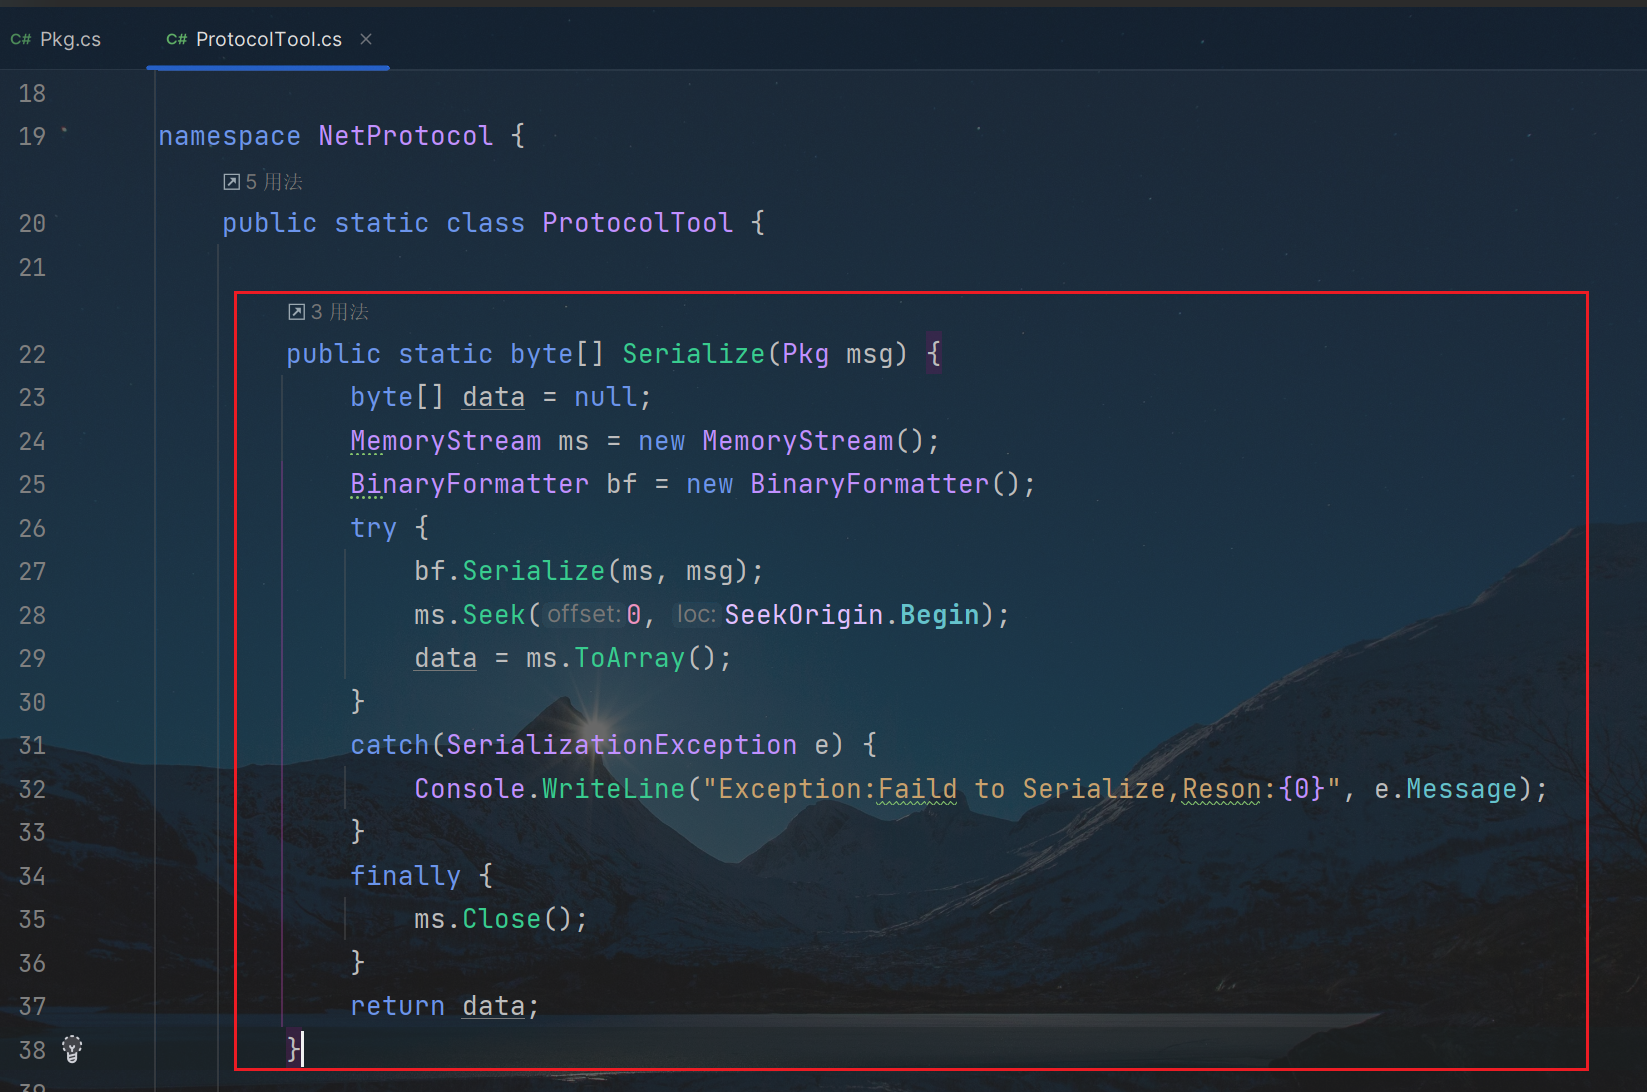Click the usages arrow icon beside '3 用法'

(296, 312)
